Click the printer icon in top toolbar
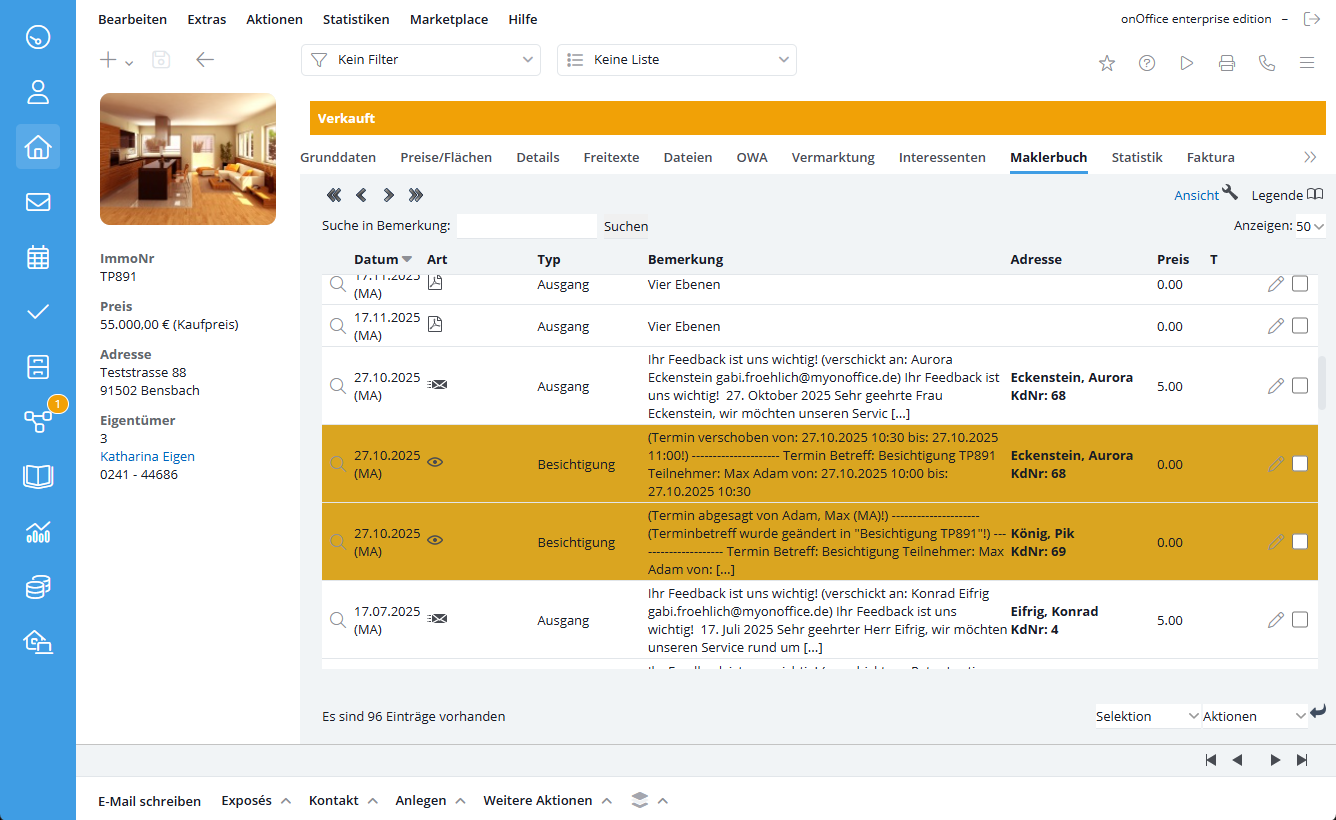Screen dimensions: 1336x820 1226,63
